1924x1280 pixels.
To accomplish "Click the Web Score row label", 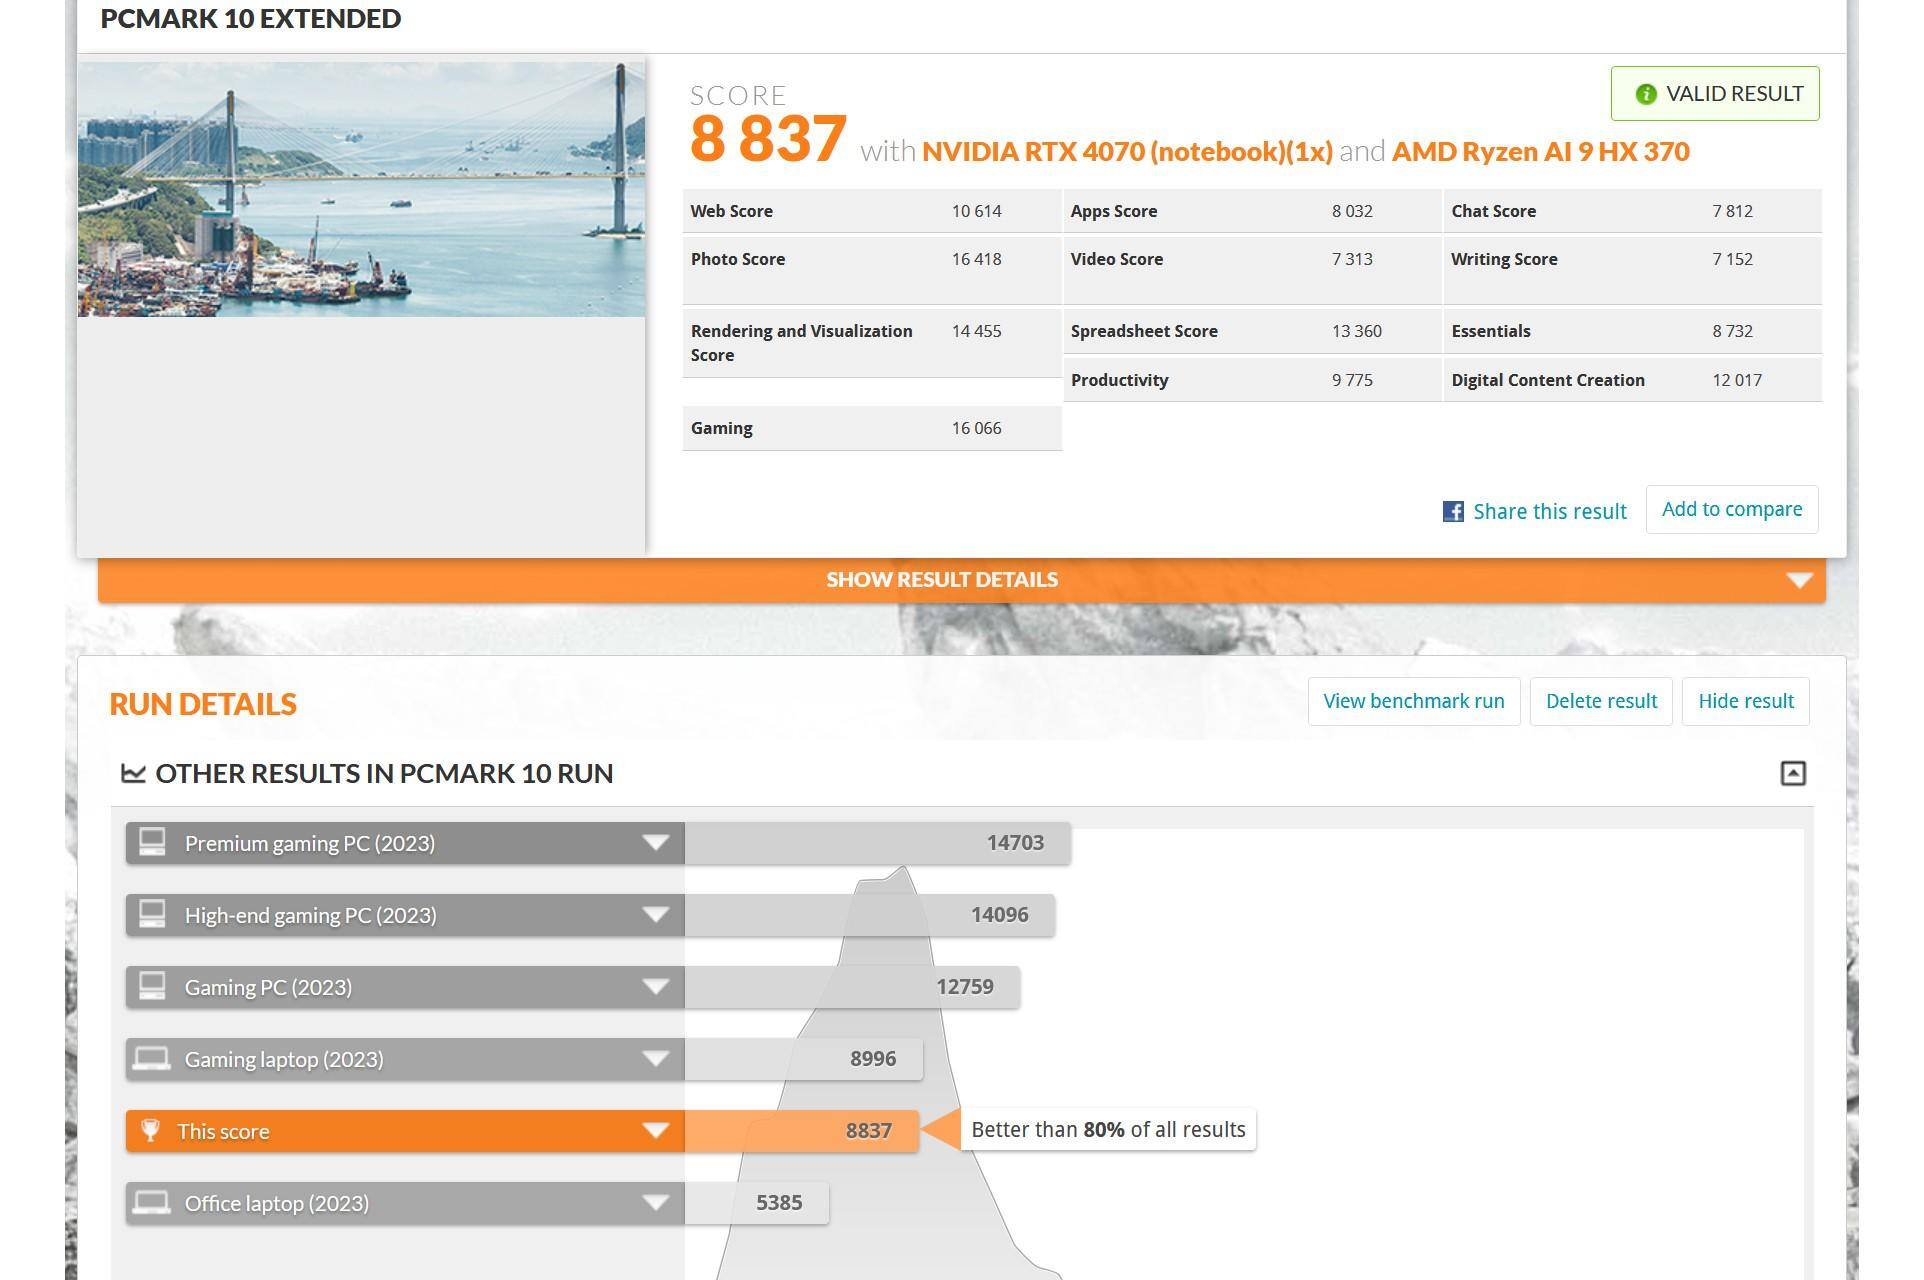I will [731, 211].
